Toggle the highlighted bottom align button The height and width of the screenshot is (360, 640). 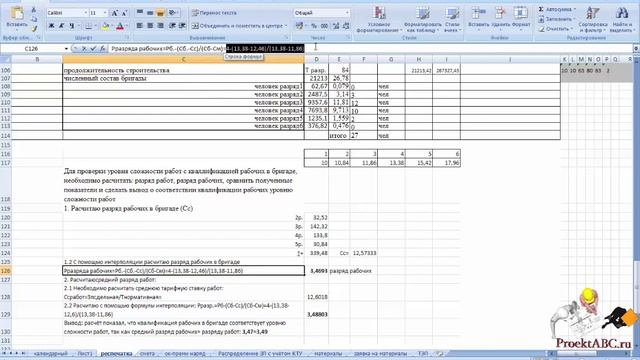point(160,13)
